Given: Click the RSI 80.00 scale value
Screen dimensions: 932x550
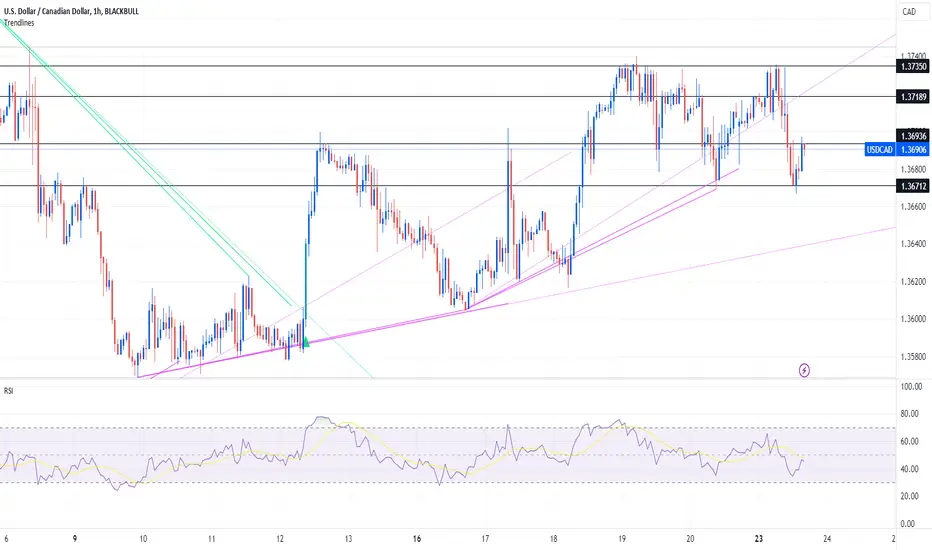Looking at the screenshot, I should coord(909,414).
